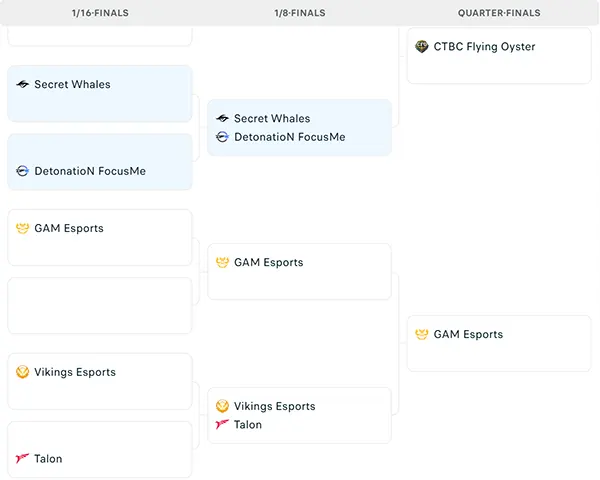Select the QUARTER-FINALS column header
The image size is (600, 480).
(x=499, y=13)
